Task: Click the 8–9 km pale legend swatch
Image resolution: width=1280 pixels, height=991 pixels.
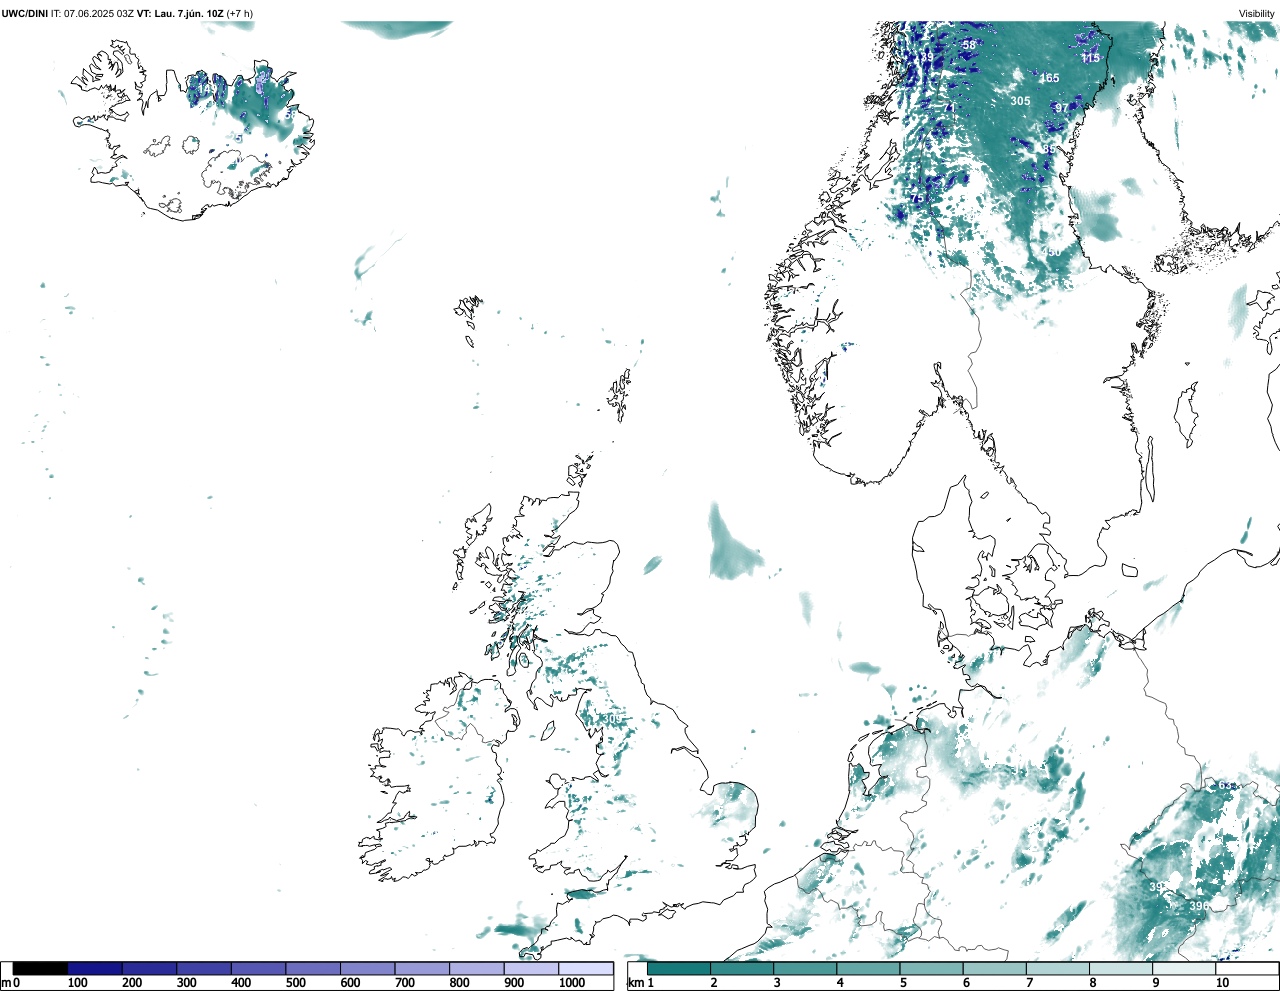Action: click(x=1120, y=968)
